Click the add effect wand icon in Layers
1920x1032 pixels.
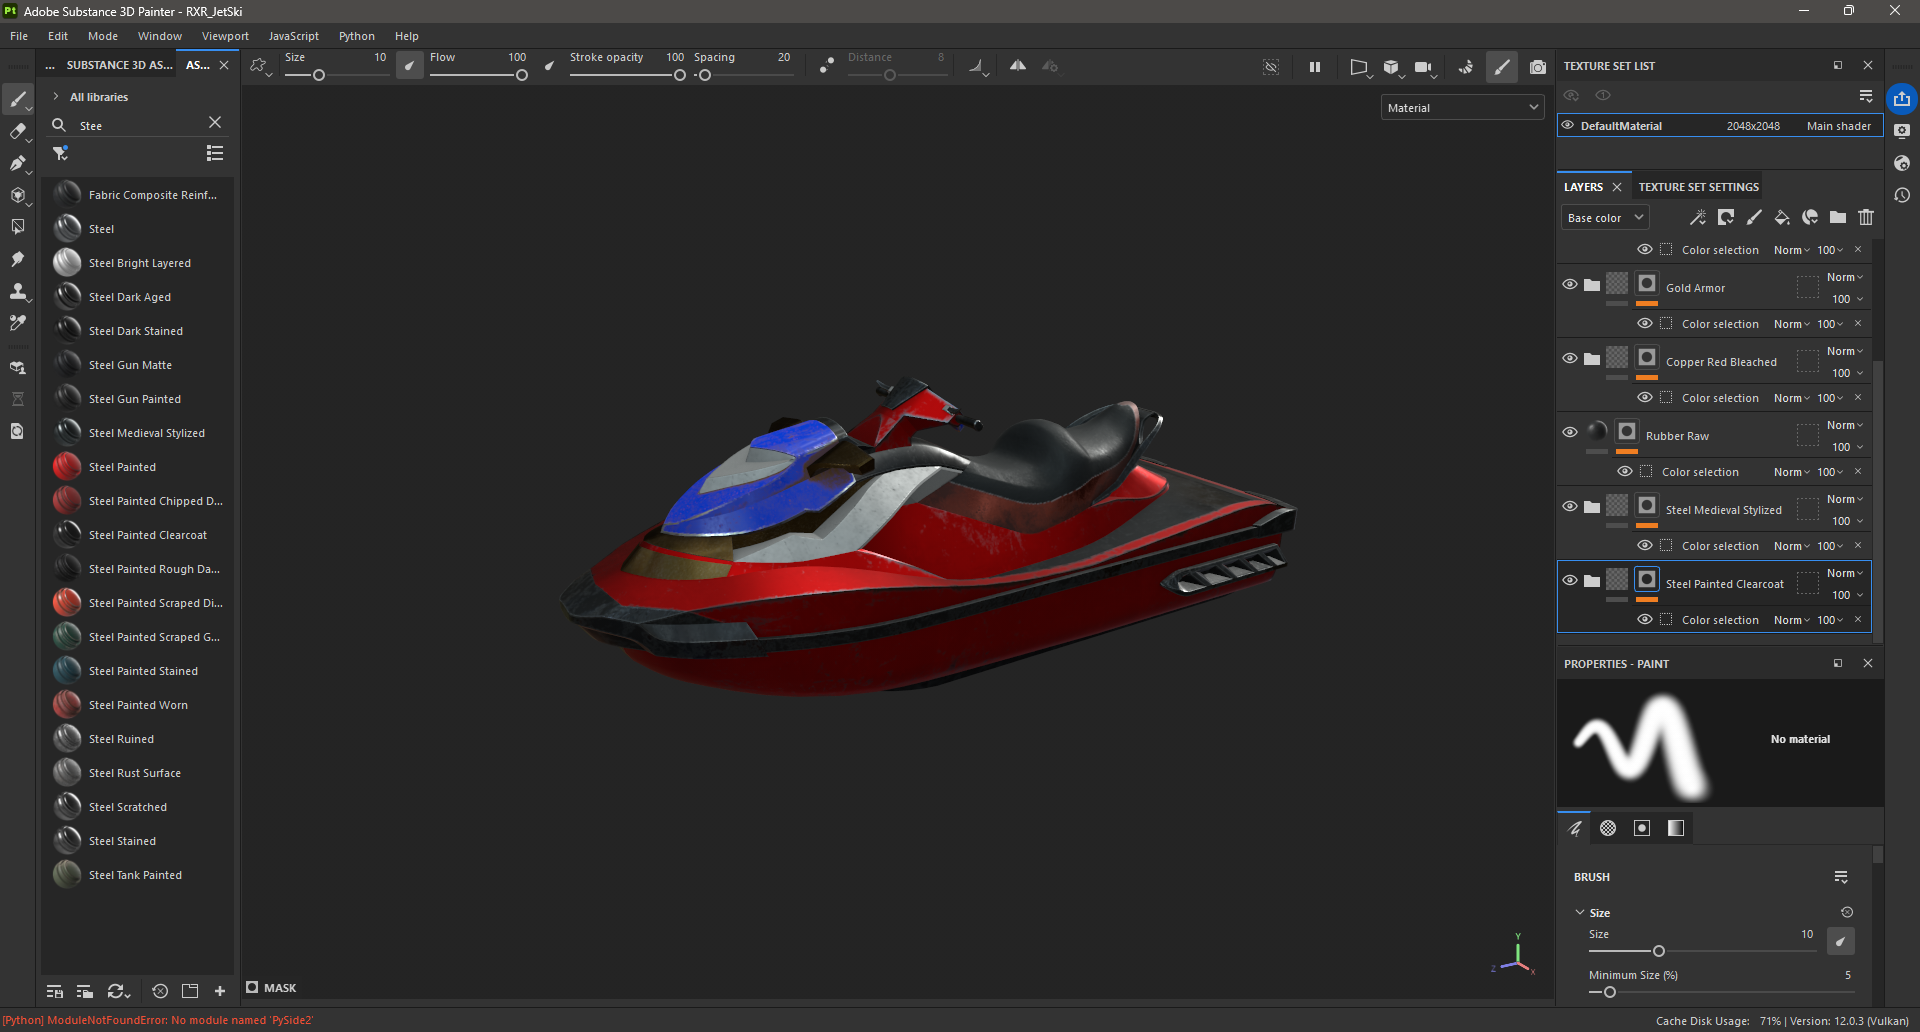point(1698,217)
